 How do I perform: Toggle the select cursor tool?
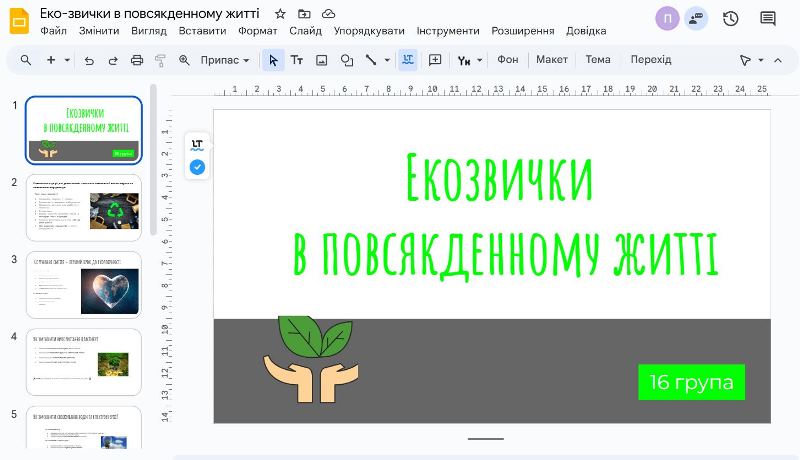[273, 60]
